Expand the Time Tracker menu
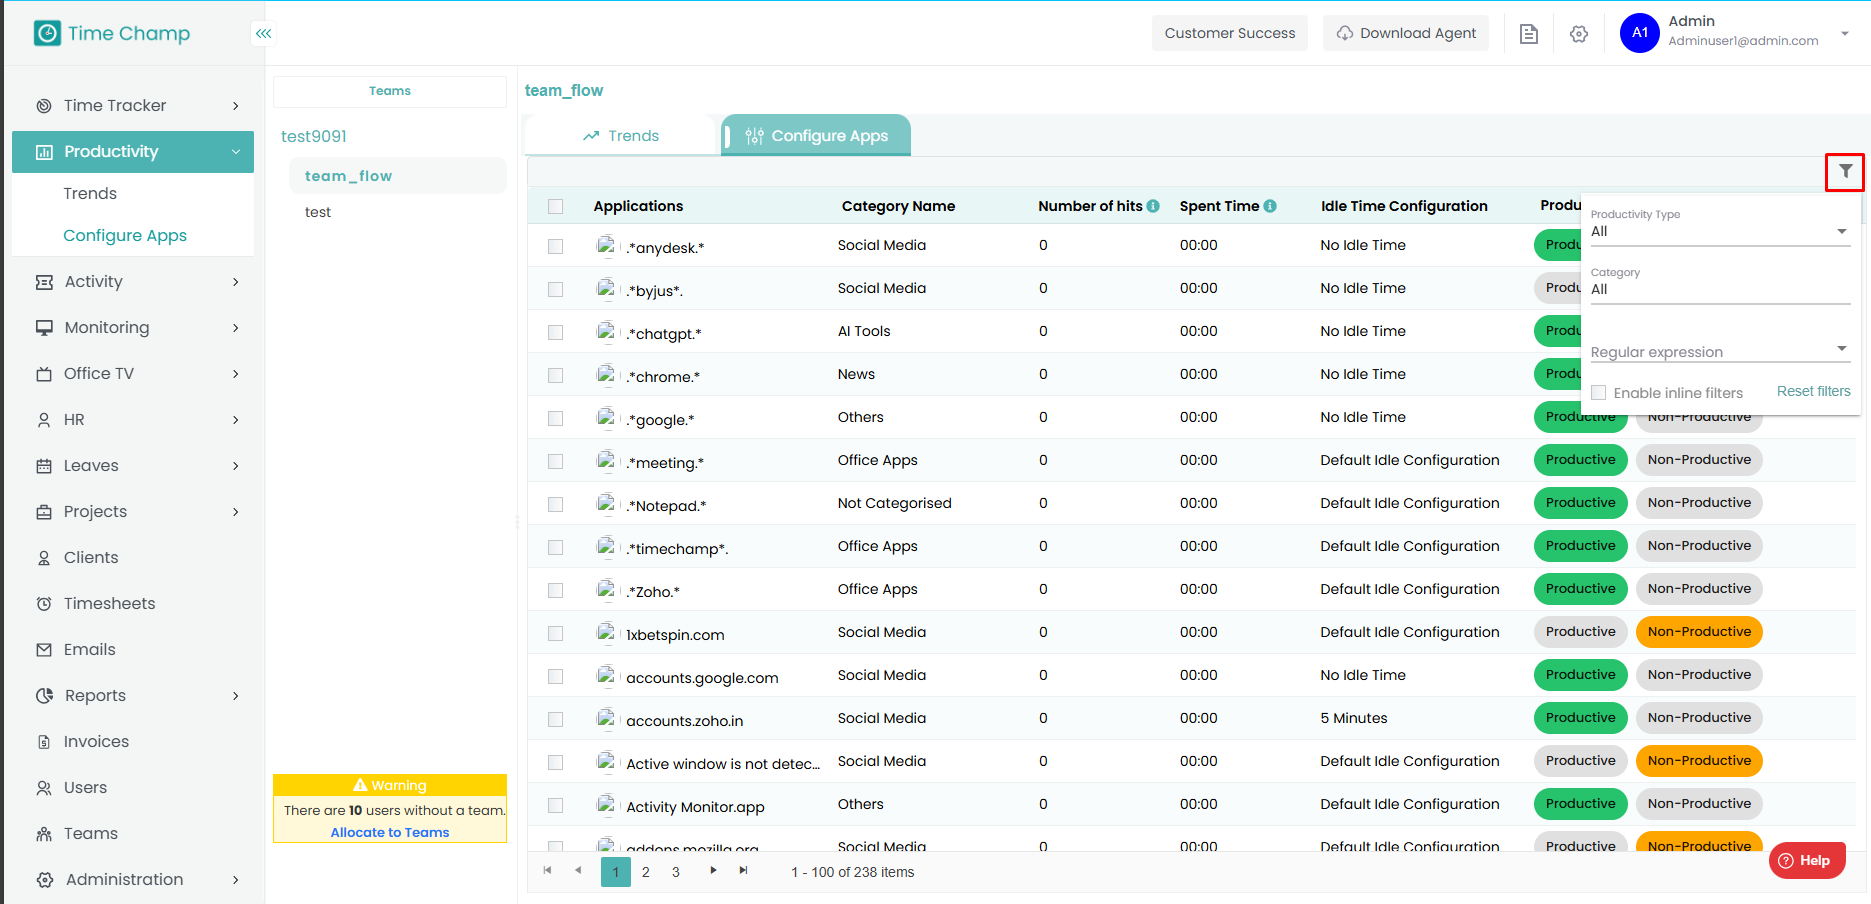This screenshot has width=1871, height=904. 136,106
